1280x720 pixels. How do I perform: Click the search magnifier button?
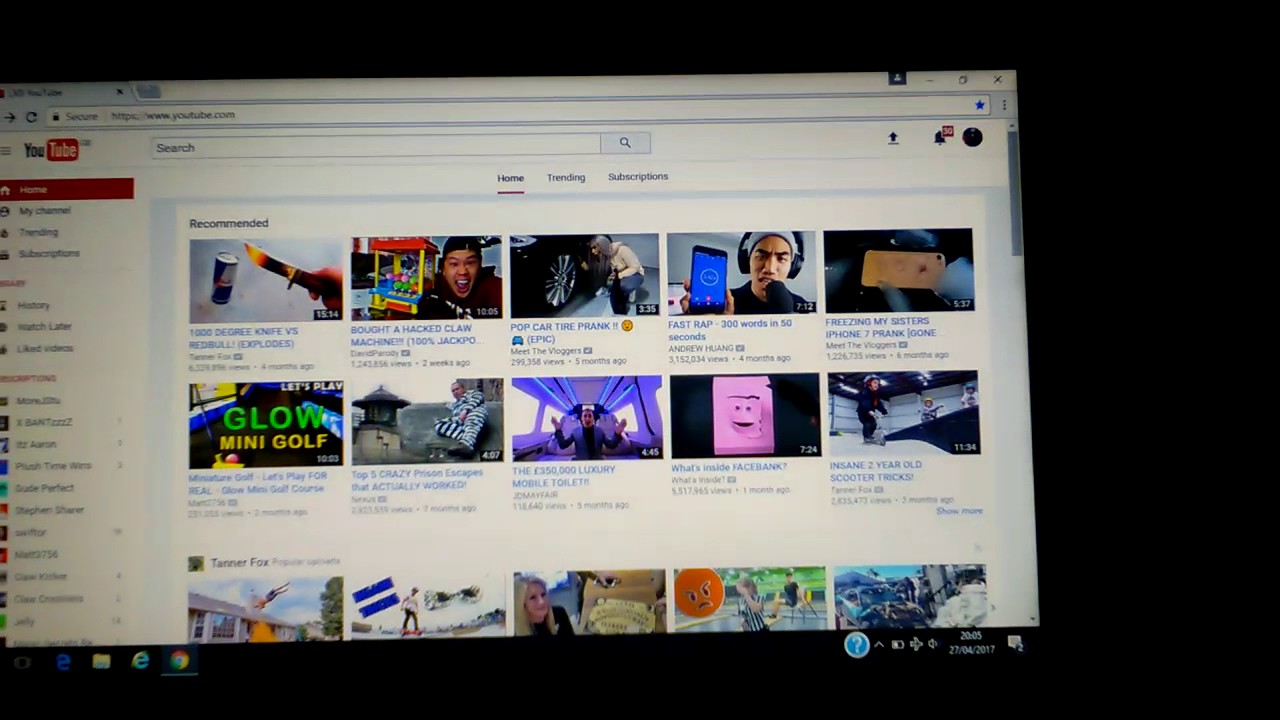pyautogui.click(x=625, y=143)
